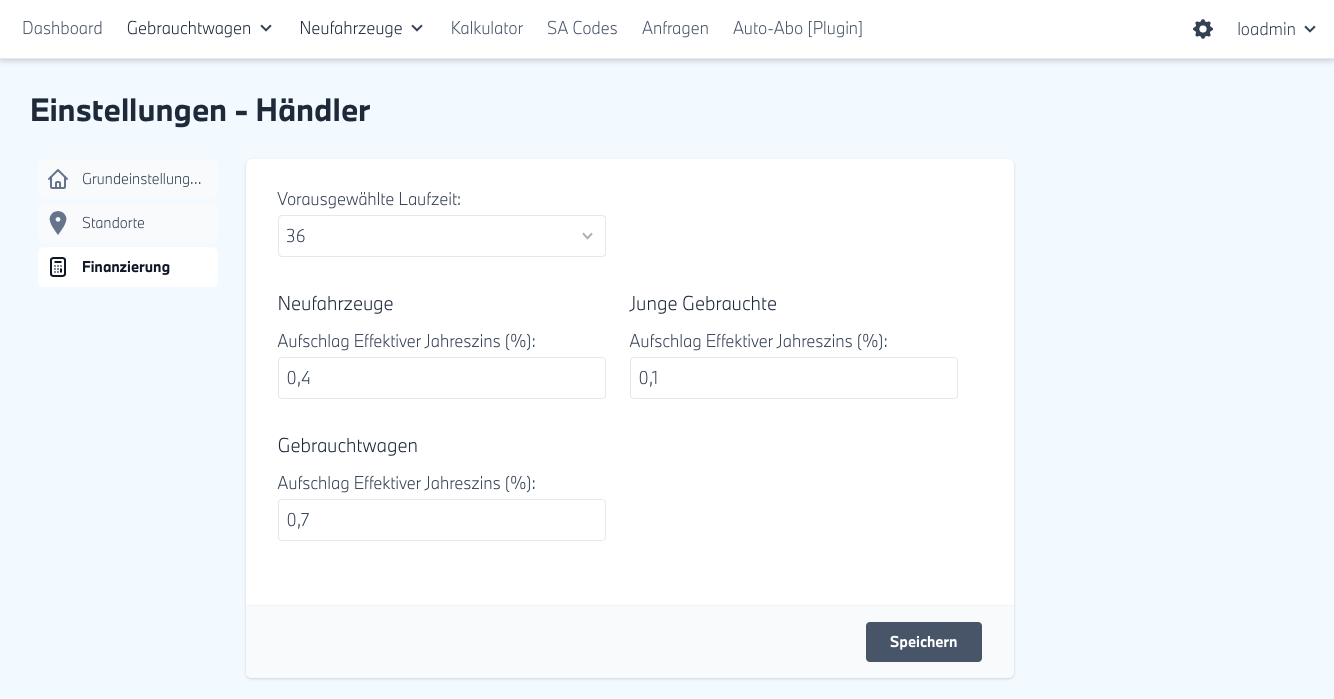Screen dimensions: 1334x699
Task: Open the Anfragen page
Action: click(x=675, y=28)
